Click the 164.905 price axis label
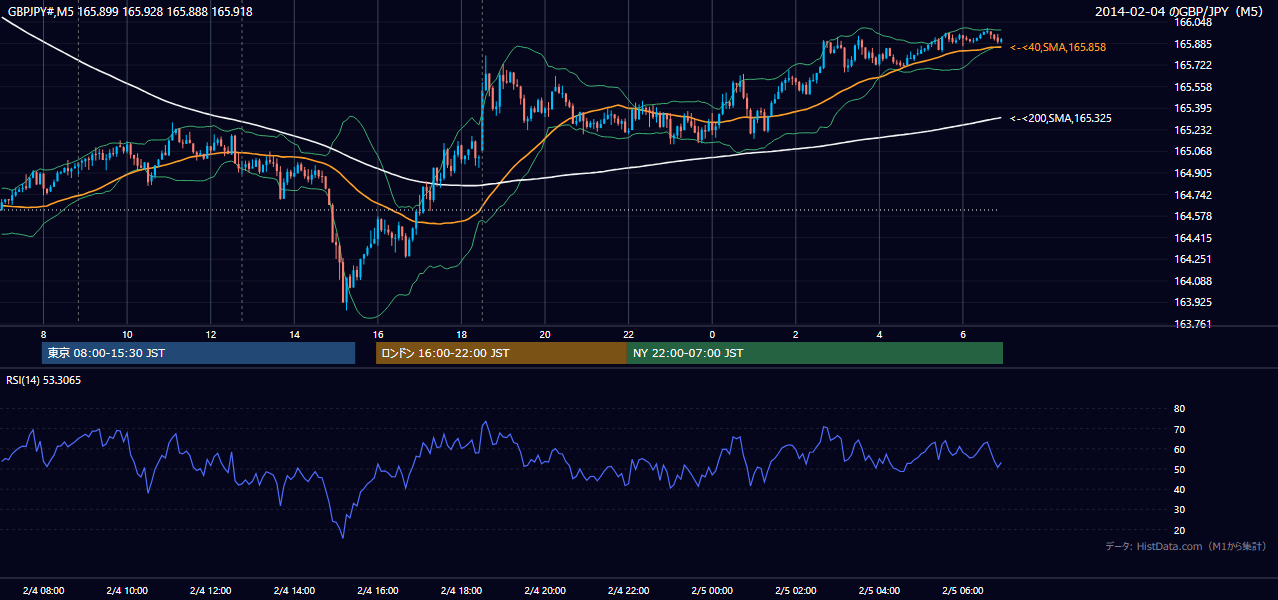 pyautogui.click(x=1193, y=173)
